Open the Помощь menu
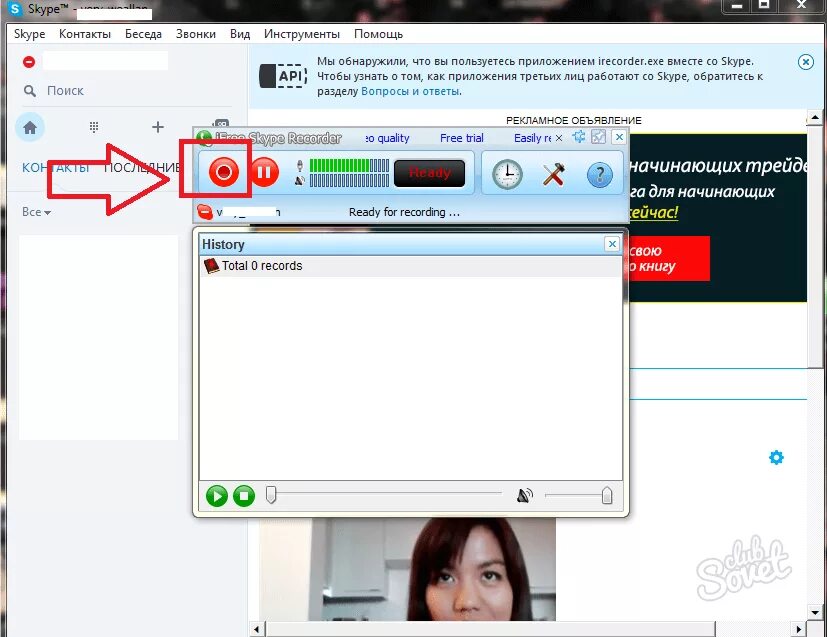This screenshot has width=827, height=637. click(379, 34)
